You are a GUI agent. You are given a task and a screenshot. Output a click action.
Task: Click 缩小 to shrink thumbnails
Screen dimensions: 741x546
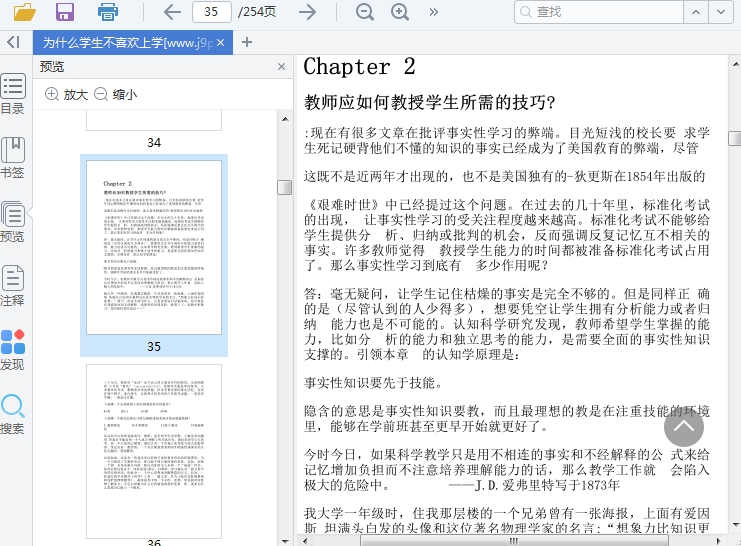pyautogui.click(x=116, y=95)
